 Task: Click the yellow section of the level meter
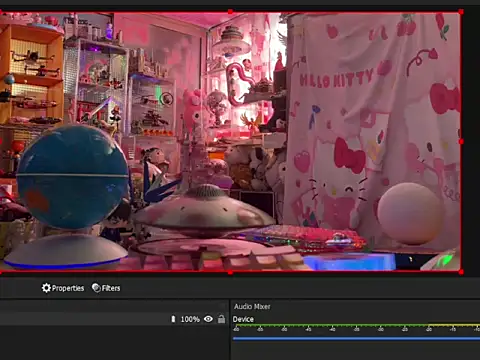(x=454, y=325)
